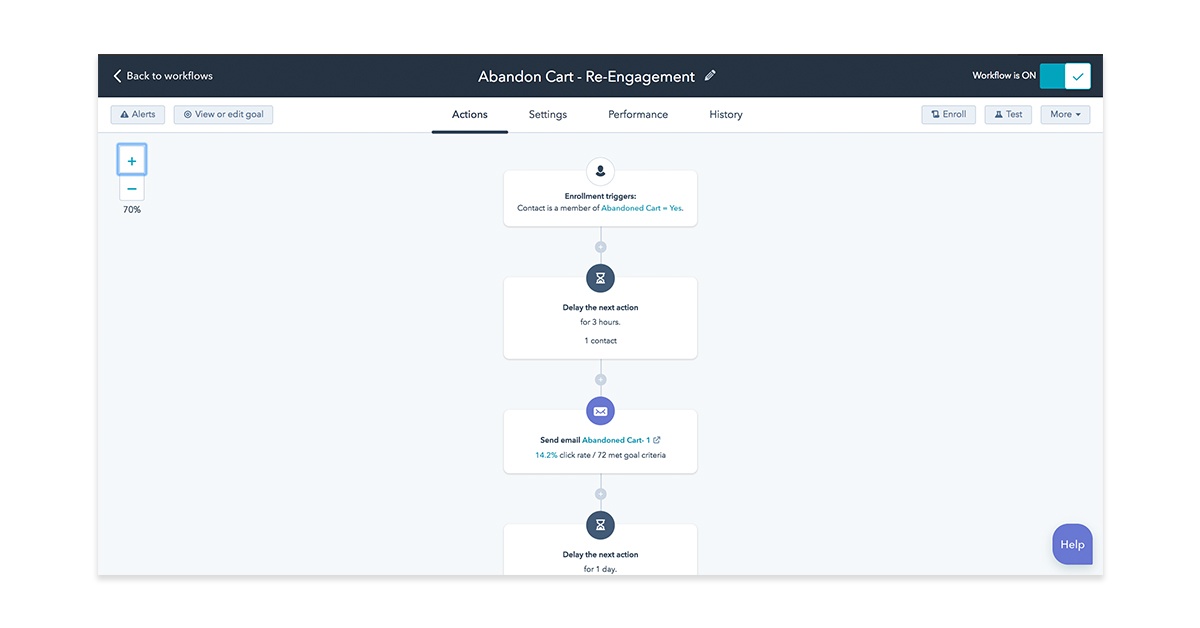Switch to the Settings tab

(x=548, y=115)
